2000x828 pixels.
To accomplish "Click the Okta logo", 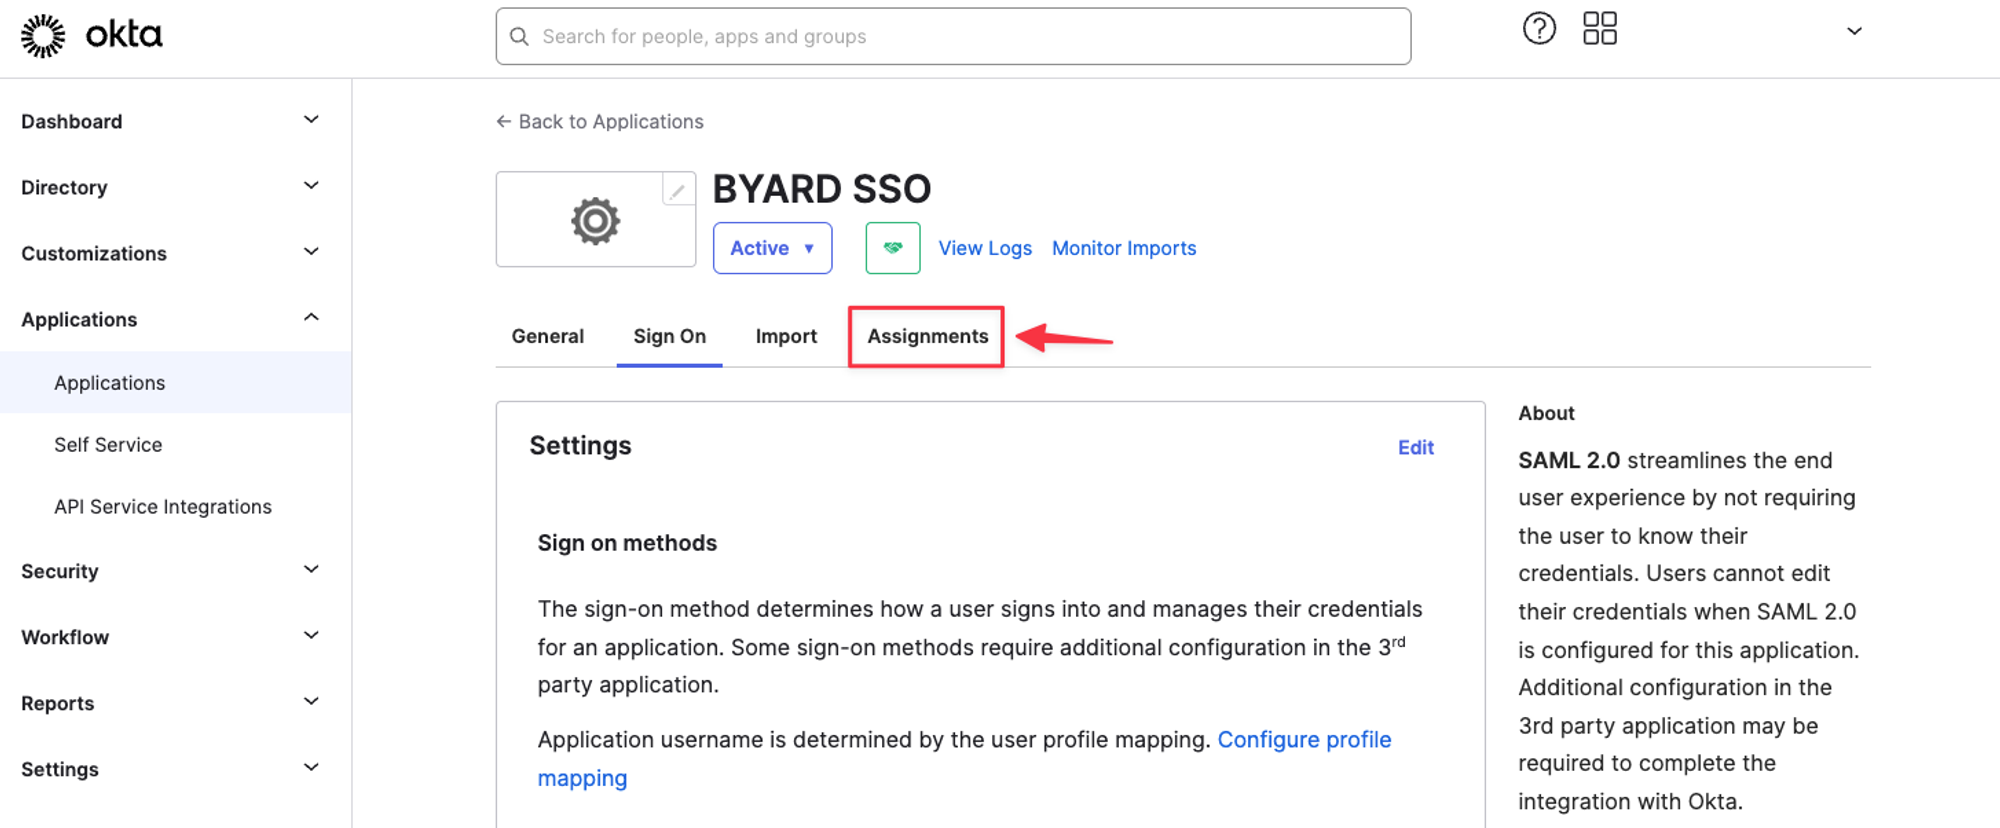I will 91,36.
